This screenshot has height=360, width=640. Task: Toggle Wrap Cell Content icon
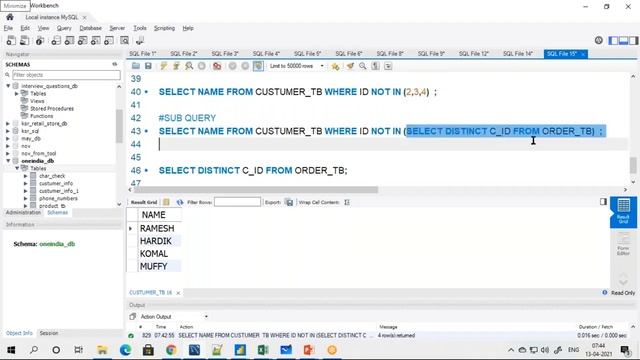(x=347, y=202)
